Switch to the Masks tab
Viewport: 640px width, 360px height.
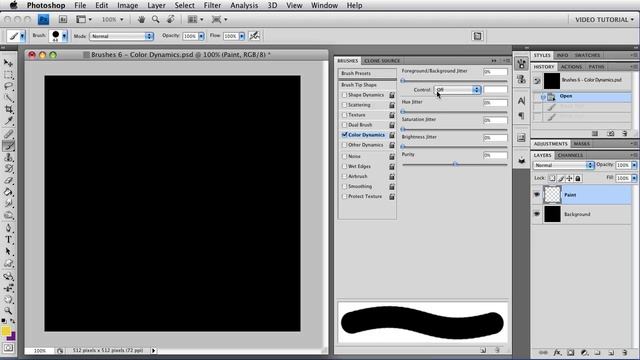581,144
